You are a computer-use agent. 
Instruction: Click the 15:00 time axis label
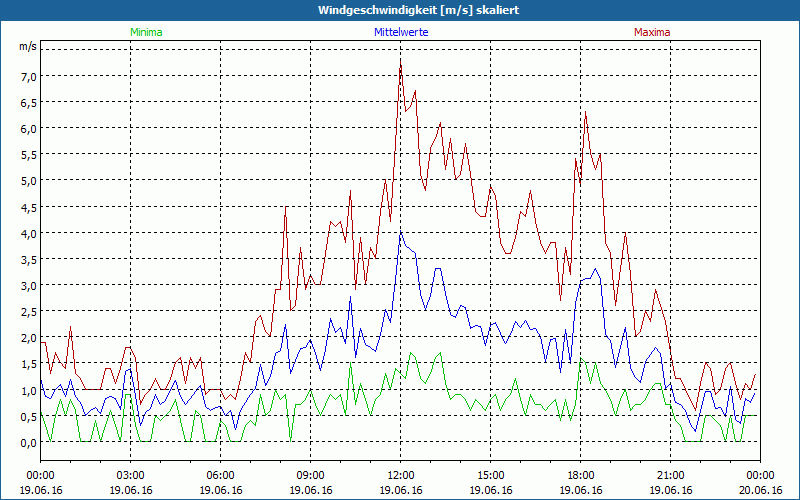[x=490, y=476]
